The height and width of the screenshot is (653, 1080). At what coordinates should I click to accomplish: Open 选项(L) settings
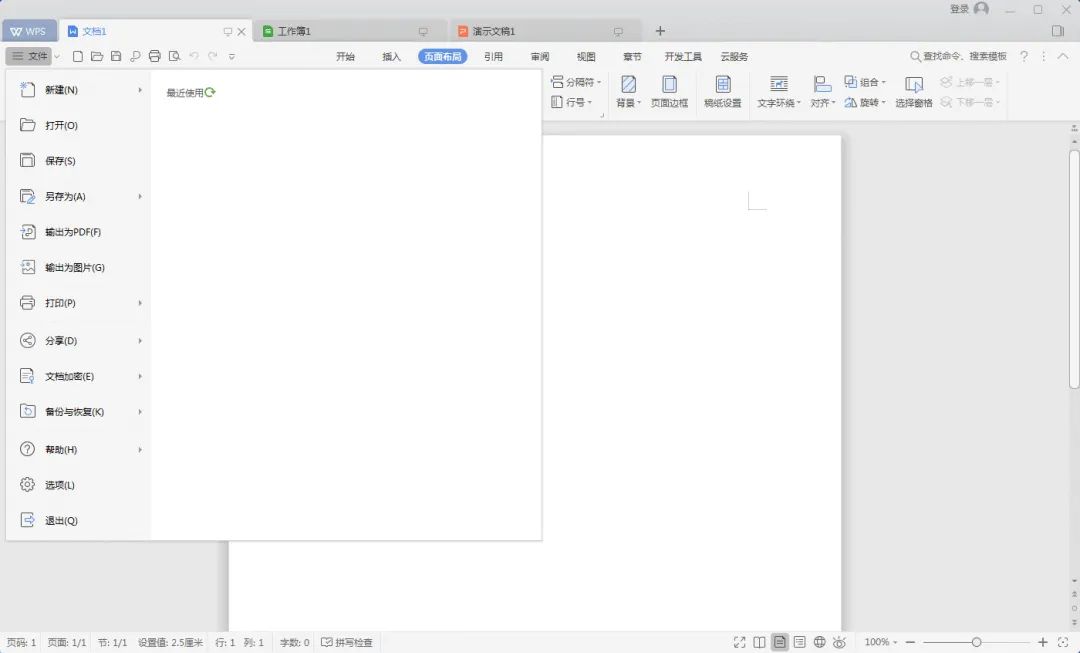pos(78,485)
